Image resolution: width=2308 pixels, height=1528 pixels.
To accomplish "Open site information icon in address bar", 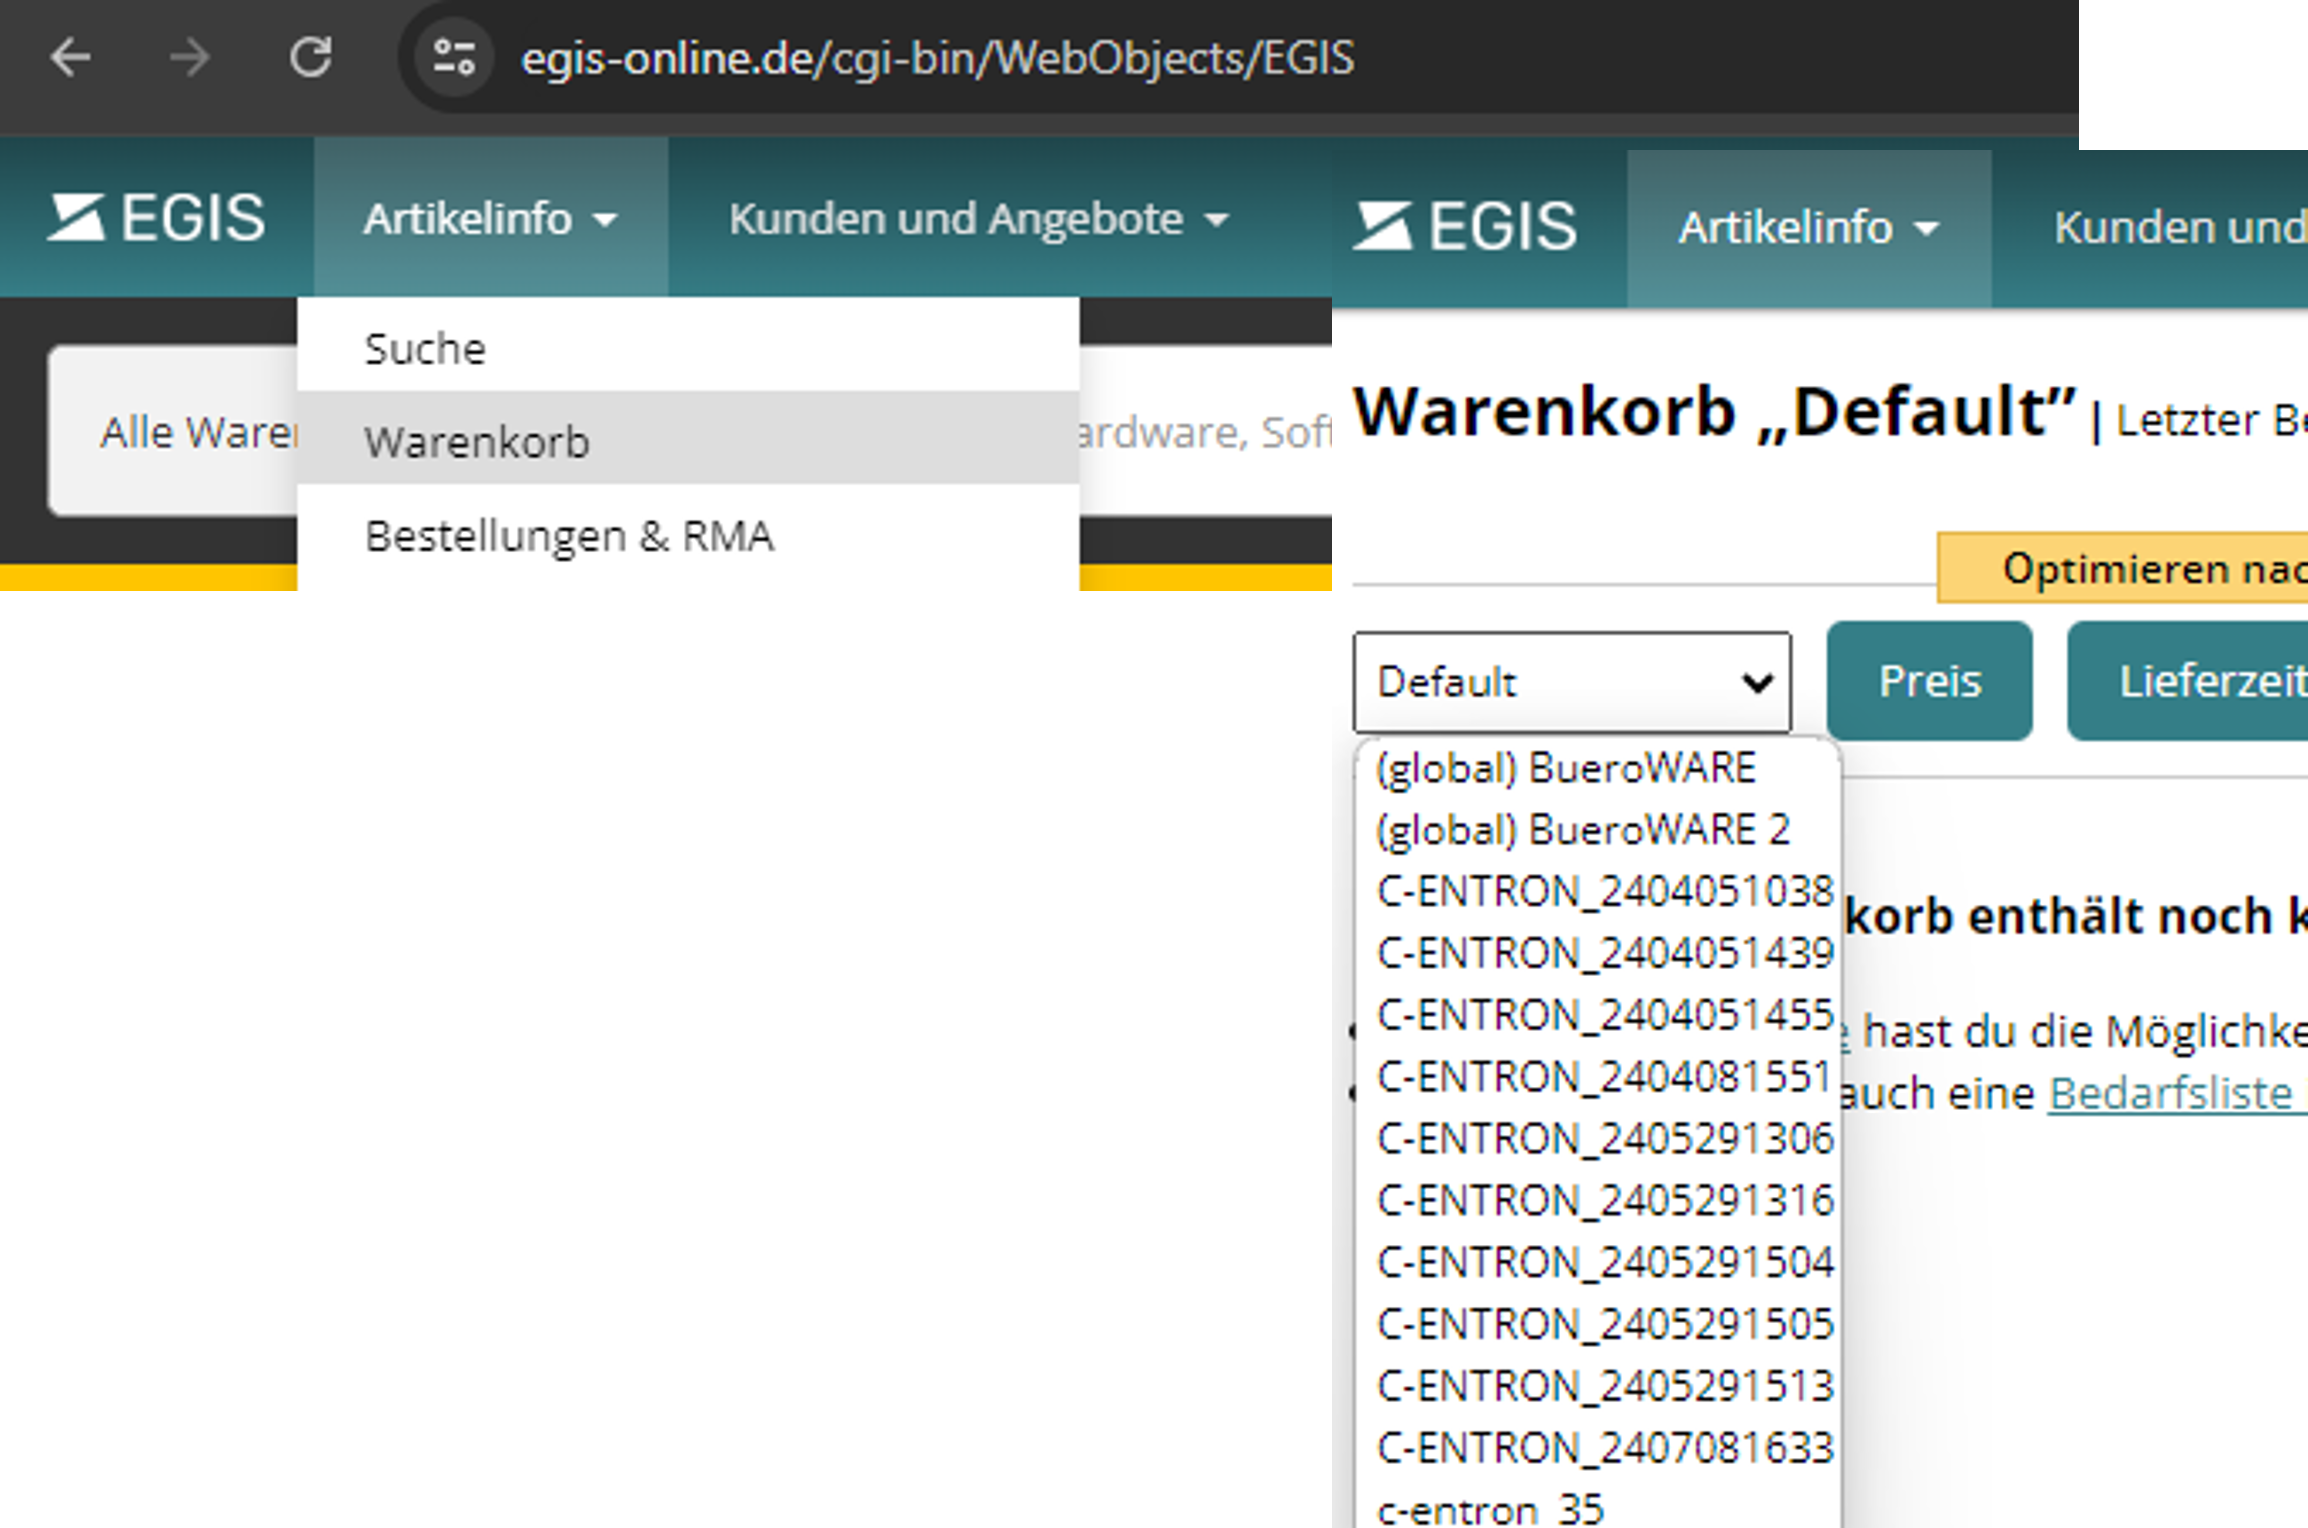I will pyautogui.click(x=454, y=58).
